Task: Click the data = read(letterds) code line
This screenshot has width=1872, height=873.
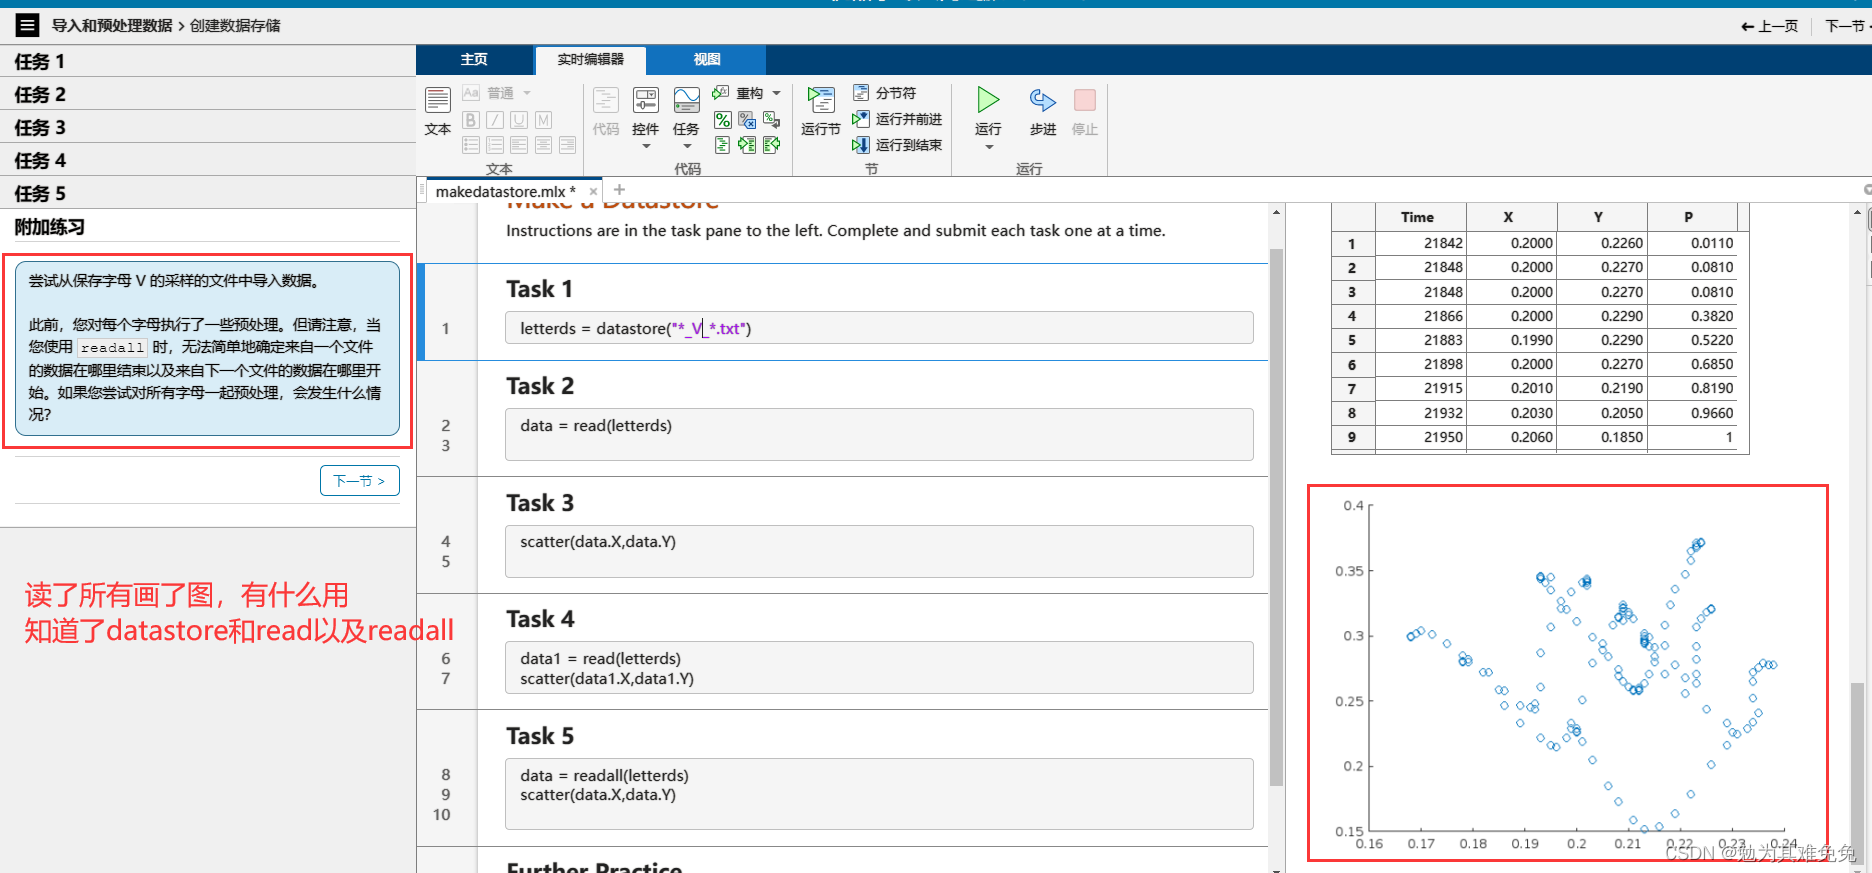Action: pos(596,426)
